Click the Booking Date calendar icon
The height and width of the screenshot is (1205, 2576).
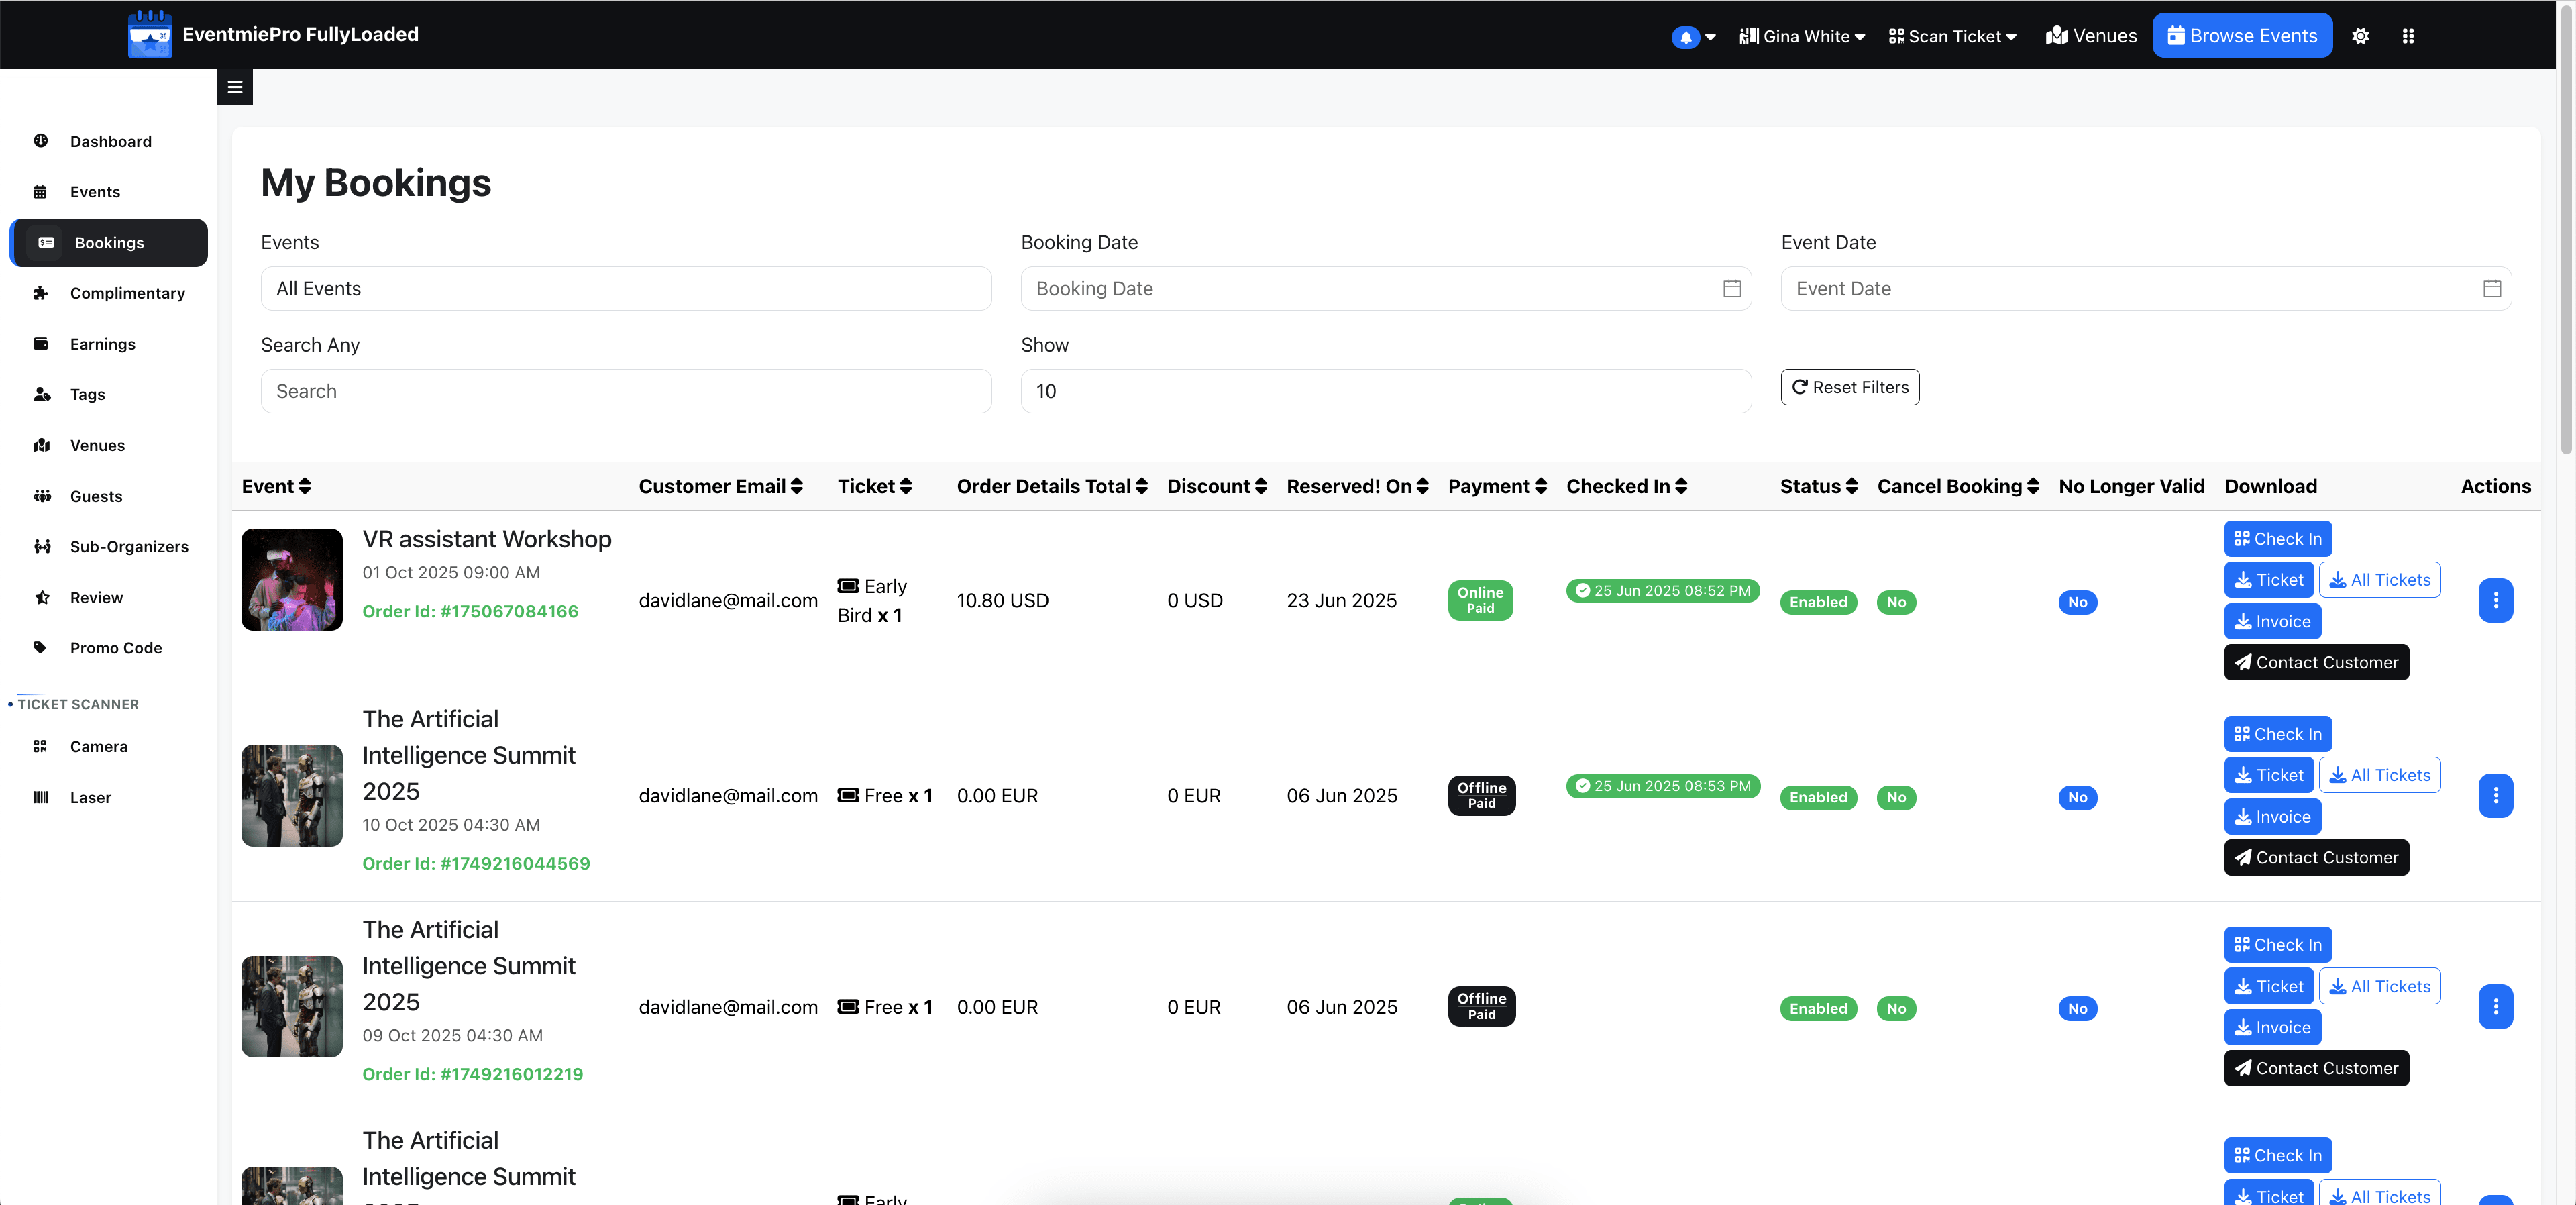1732,288
